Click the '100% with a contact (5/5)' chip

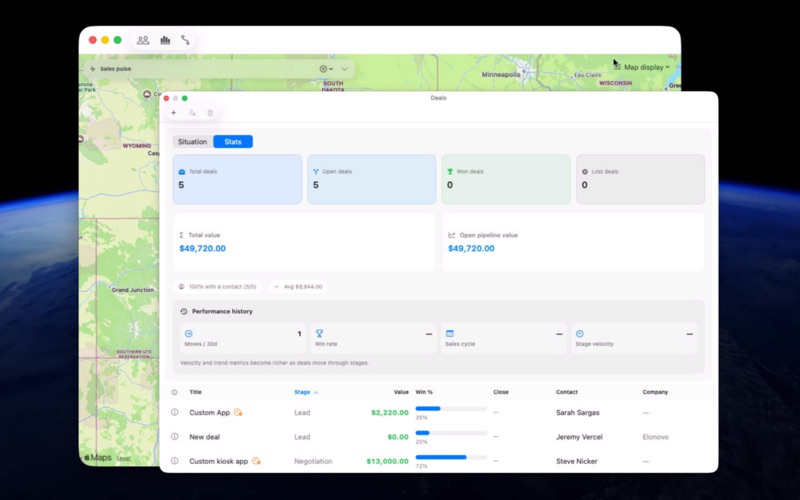click(x=217, y=287)
